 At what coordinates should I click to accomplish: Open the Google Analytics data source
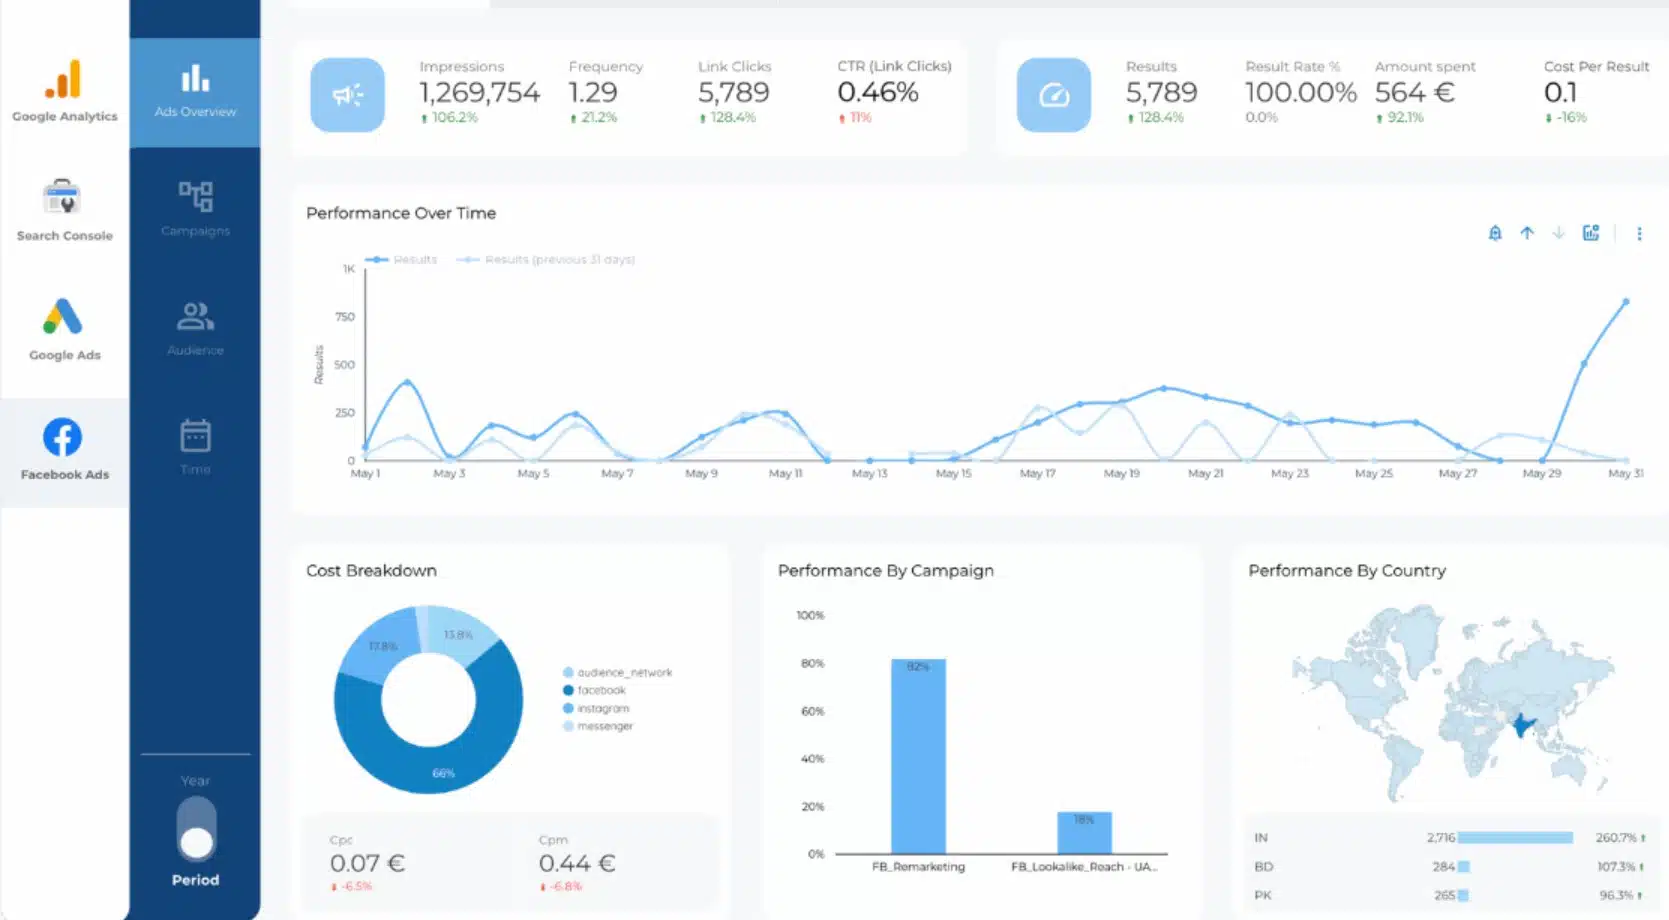[x=63, y=90]
